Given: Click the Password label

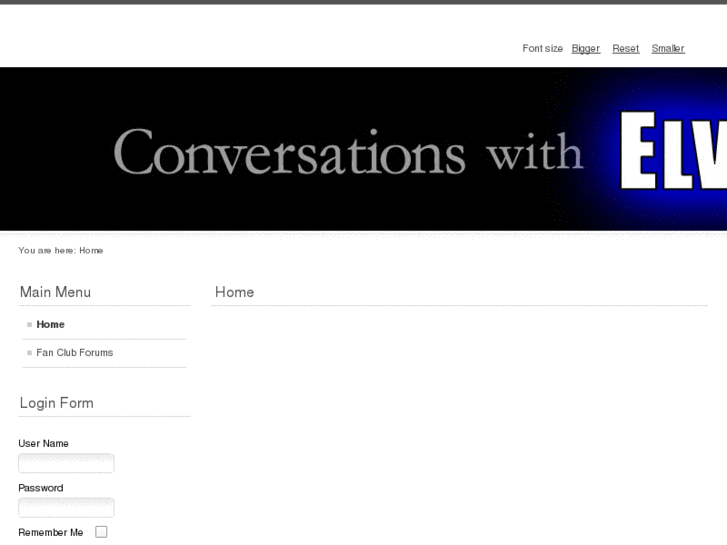Looking at the screenshot, I should [x=41, y=488].
